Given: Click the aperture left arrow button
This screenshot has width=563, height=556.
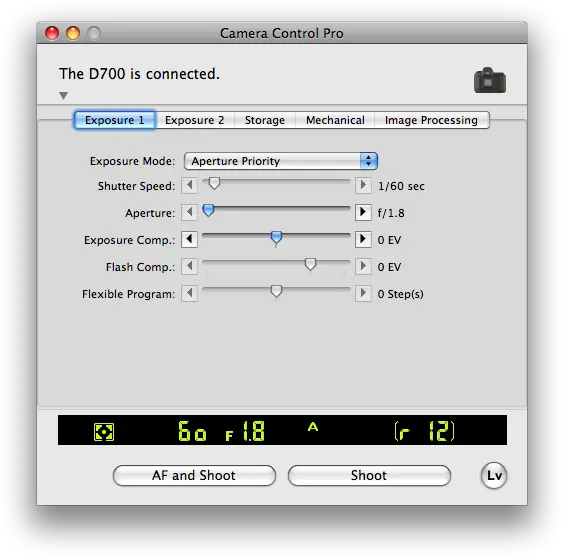Looking at the screenshot, I should [189, 212].
